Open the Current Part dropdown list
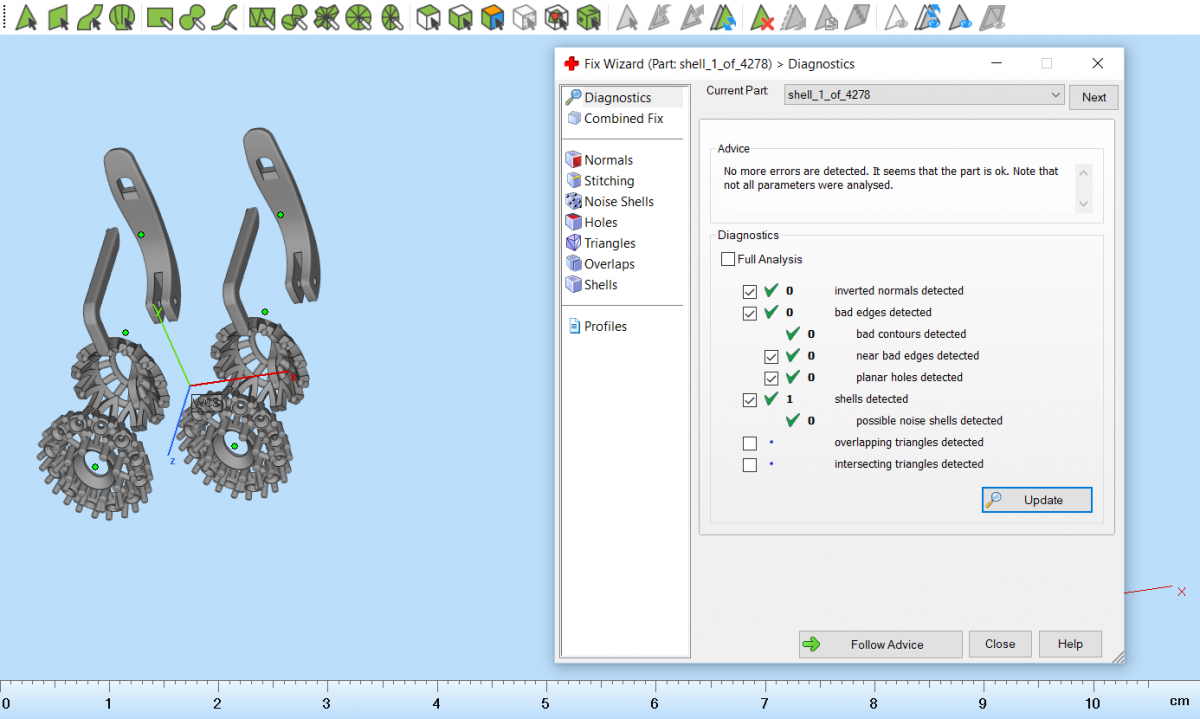Image resolution: width=1200 pixels, height=719 pixels. click(x=1056, y=95)
